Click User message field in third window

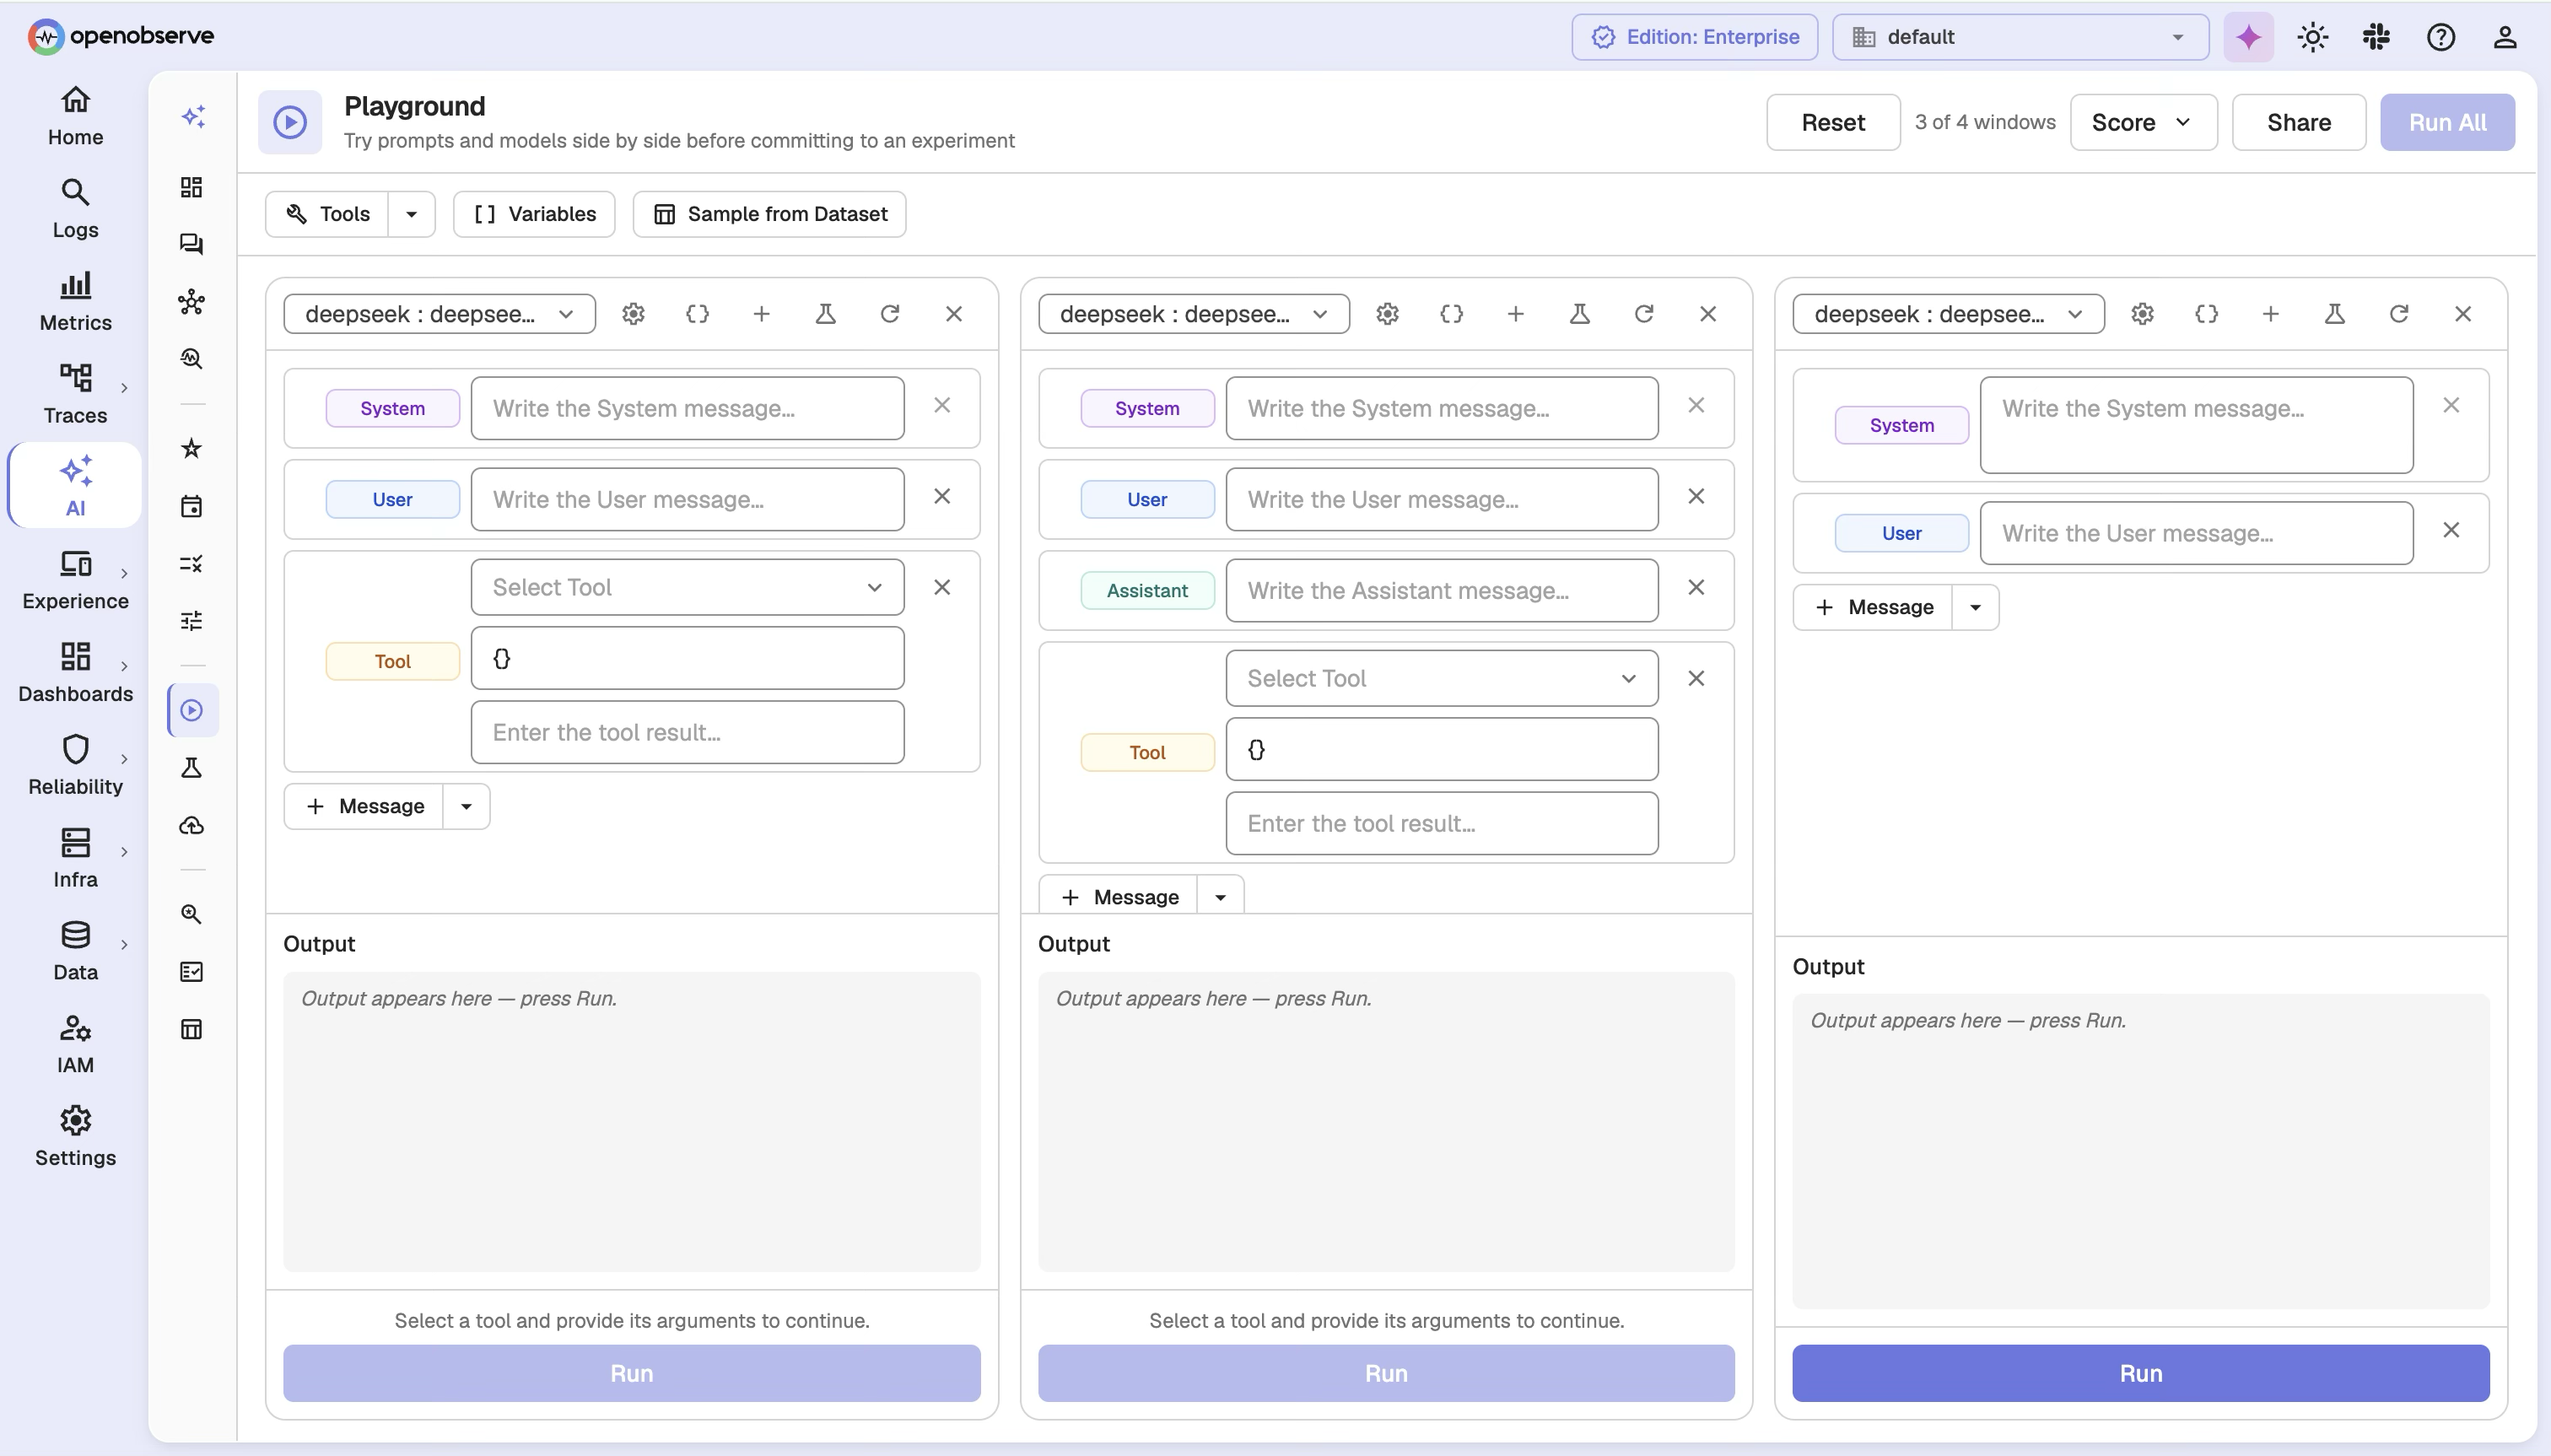(2196, 533)
